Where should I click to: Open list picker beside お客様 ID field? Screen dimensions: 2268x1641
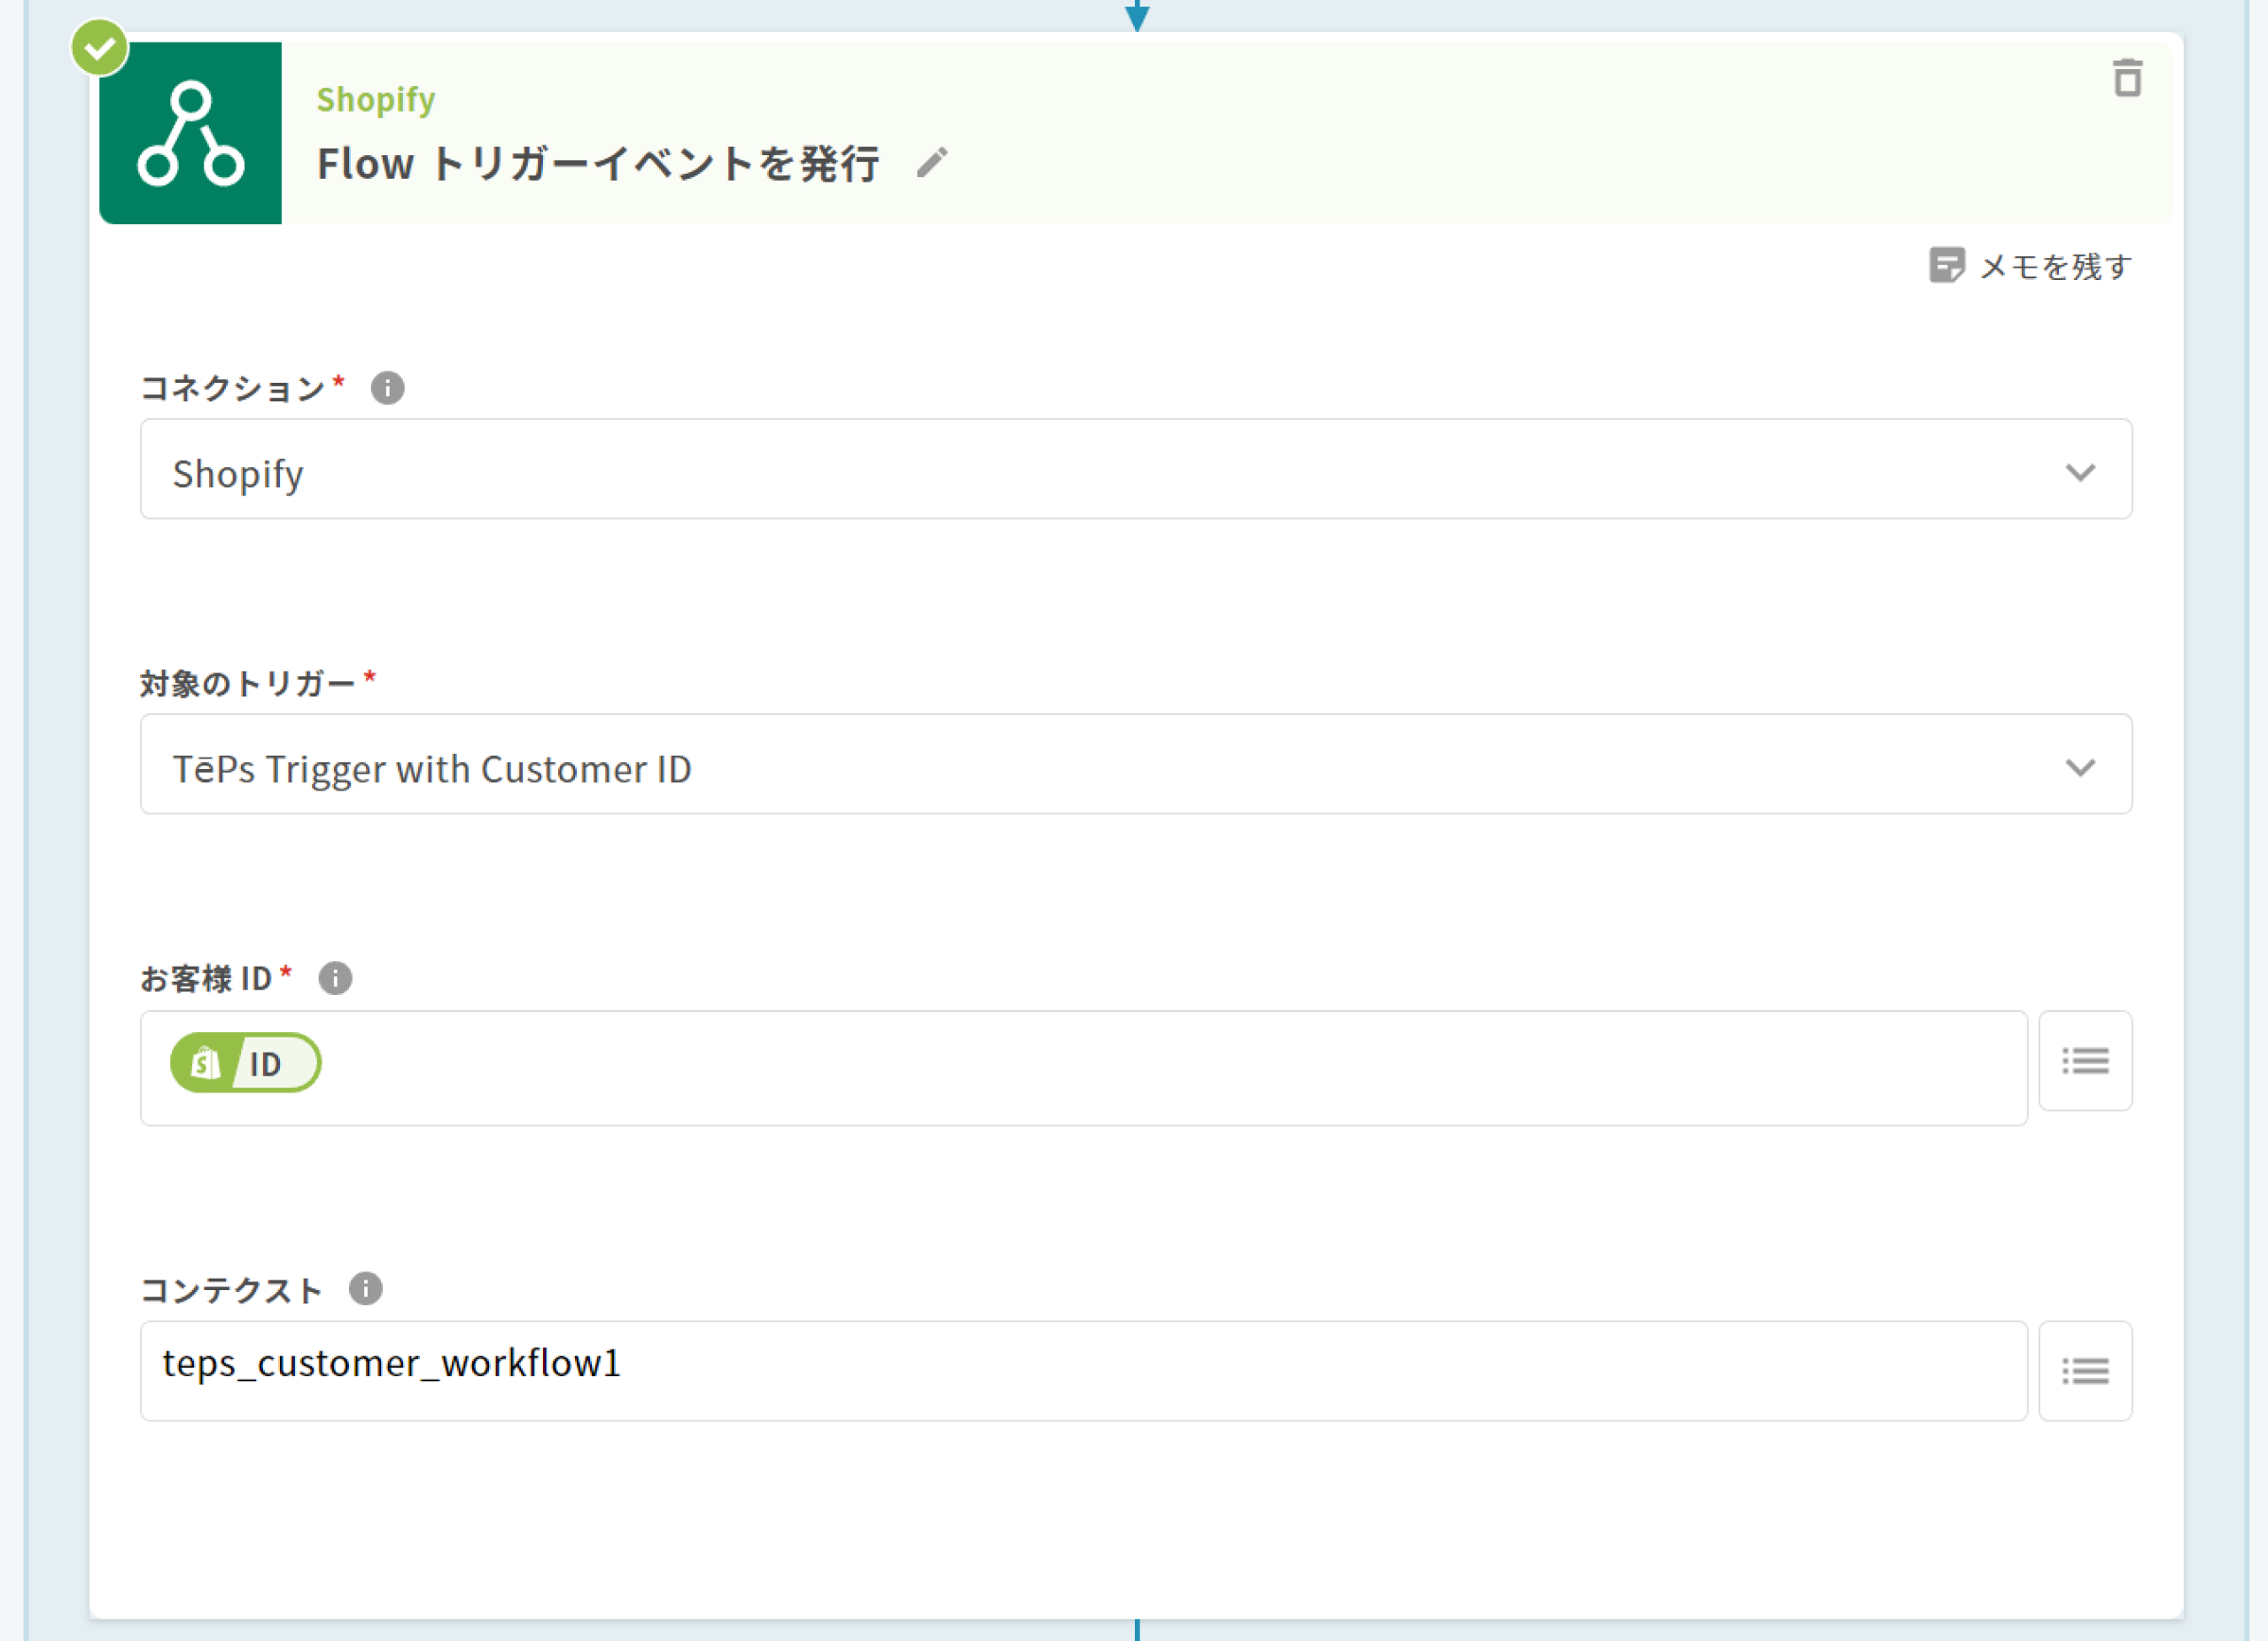pos(2085,1060)
